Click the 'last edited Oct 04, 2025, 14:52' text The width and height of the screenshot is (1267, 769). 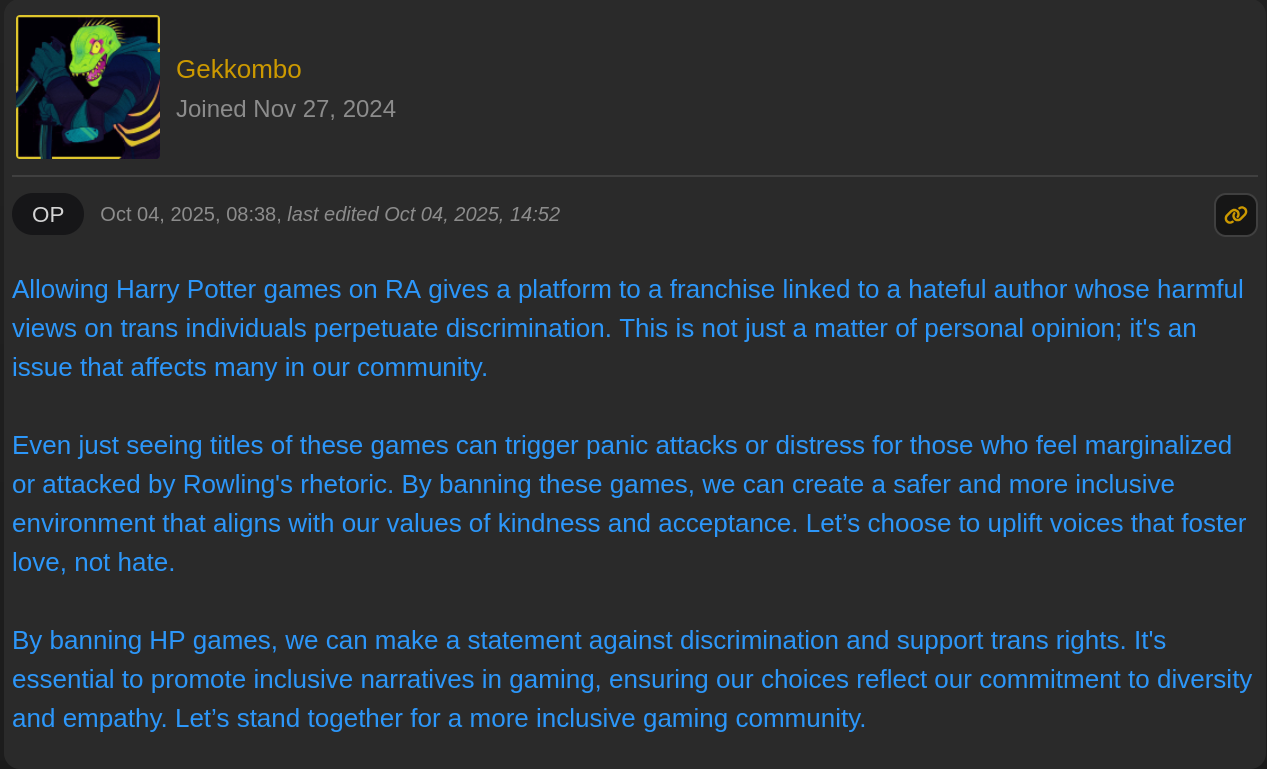coord(423,214)
